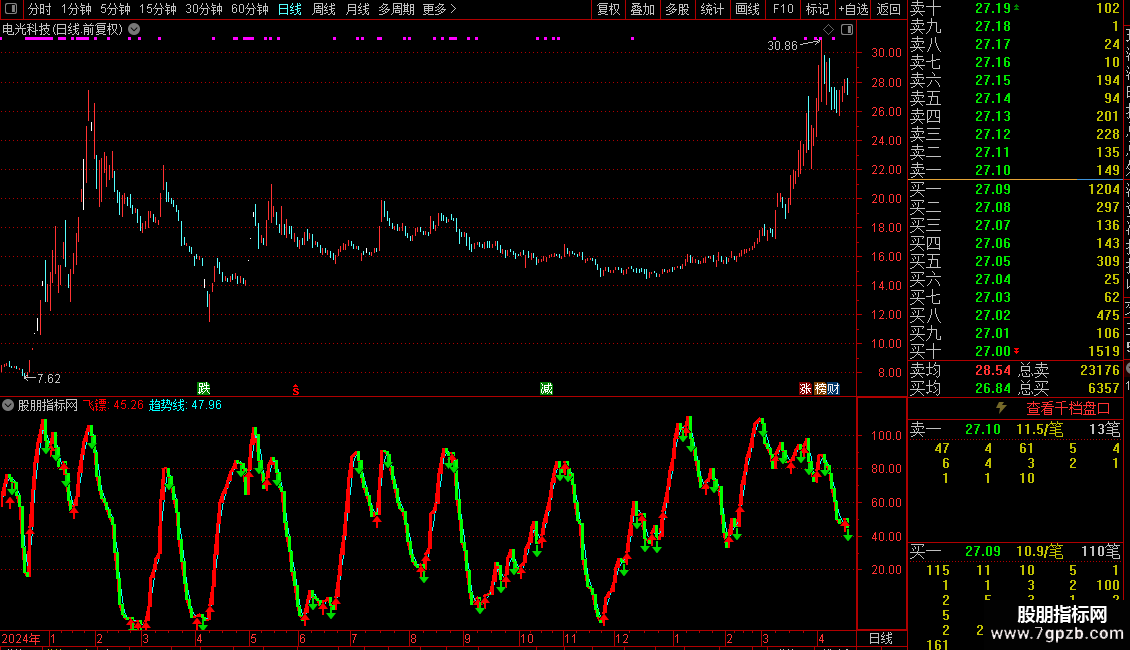This screenshot has height=650, width=1130.
Task: Click the red 涨 marker icon
Action: click(806, 388)
